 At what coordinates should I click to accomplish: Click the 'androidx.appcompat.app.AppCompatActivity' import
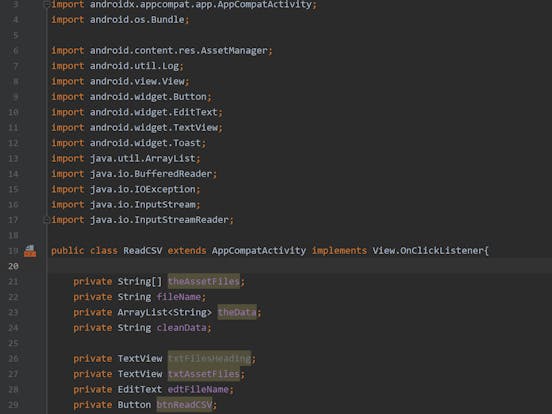click(201, 5)
